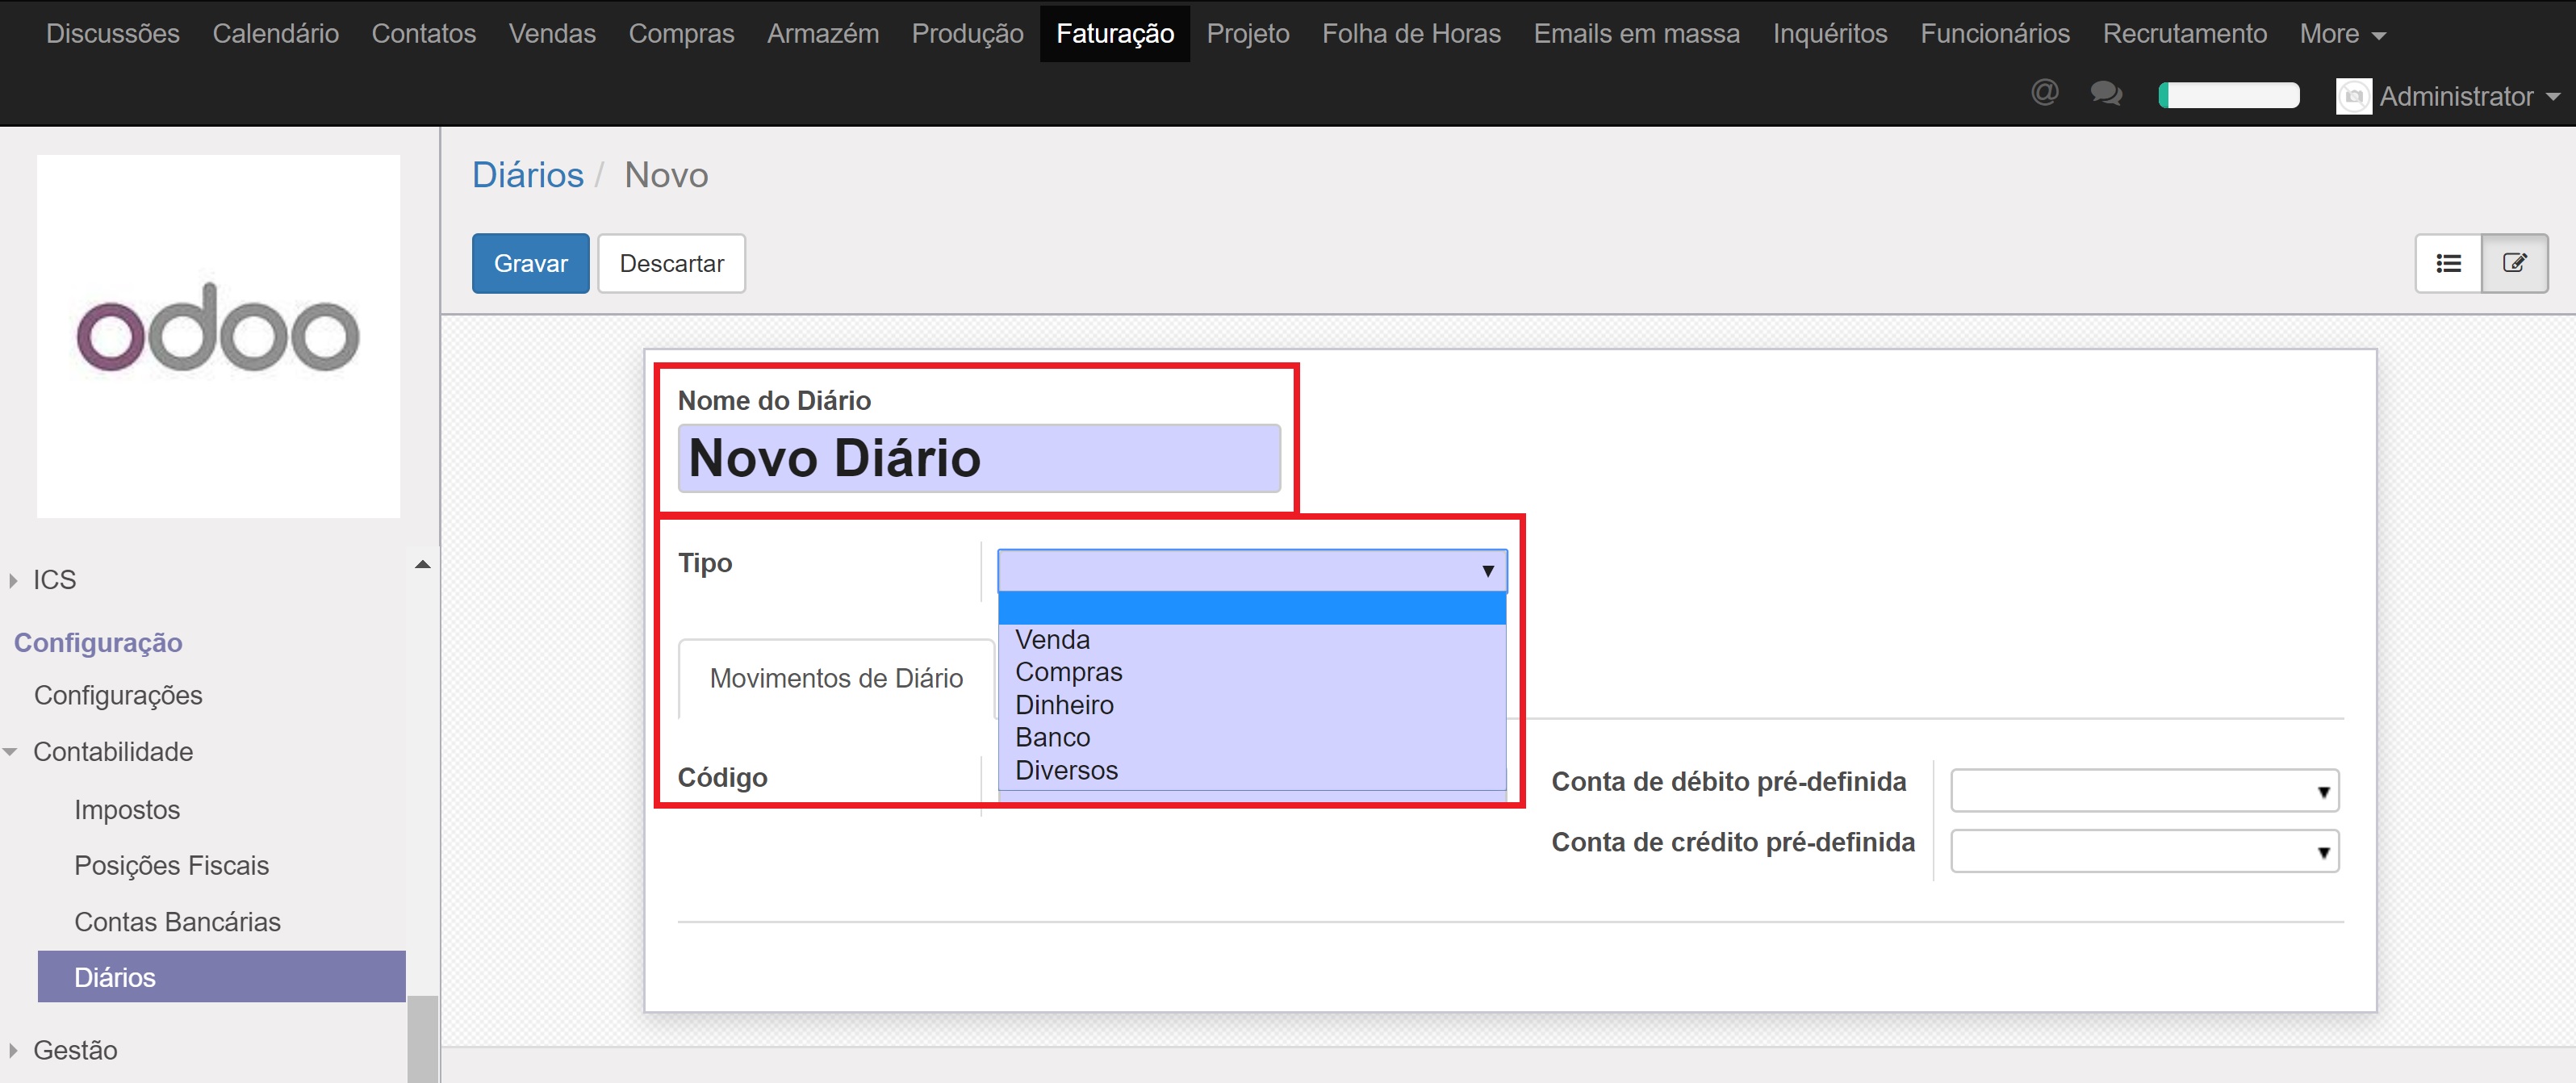Image resolution: width=2576 pixels, height=1083 pixels.
Task: Select Banco in the Tipo list
Action: coord(1052,738)
